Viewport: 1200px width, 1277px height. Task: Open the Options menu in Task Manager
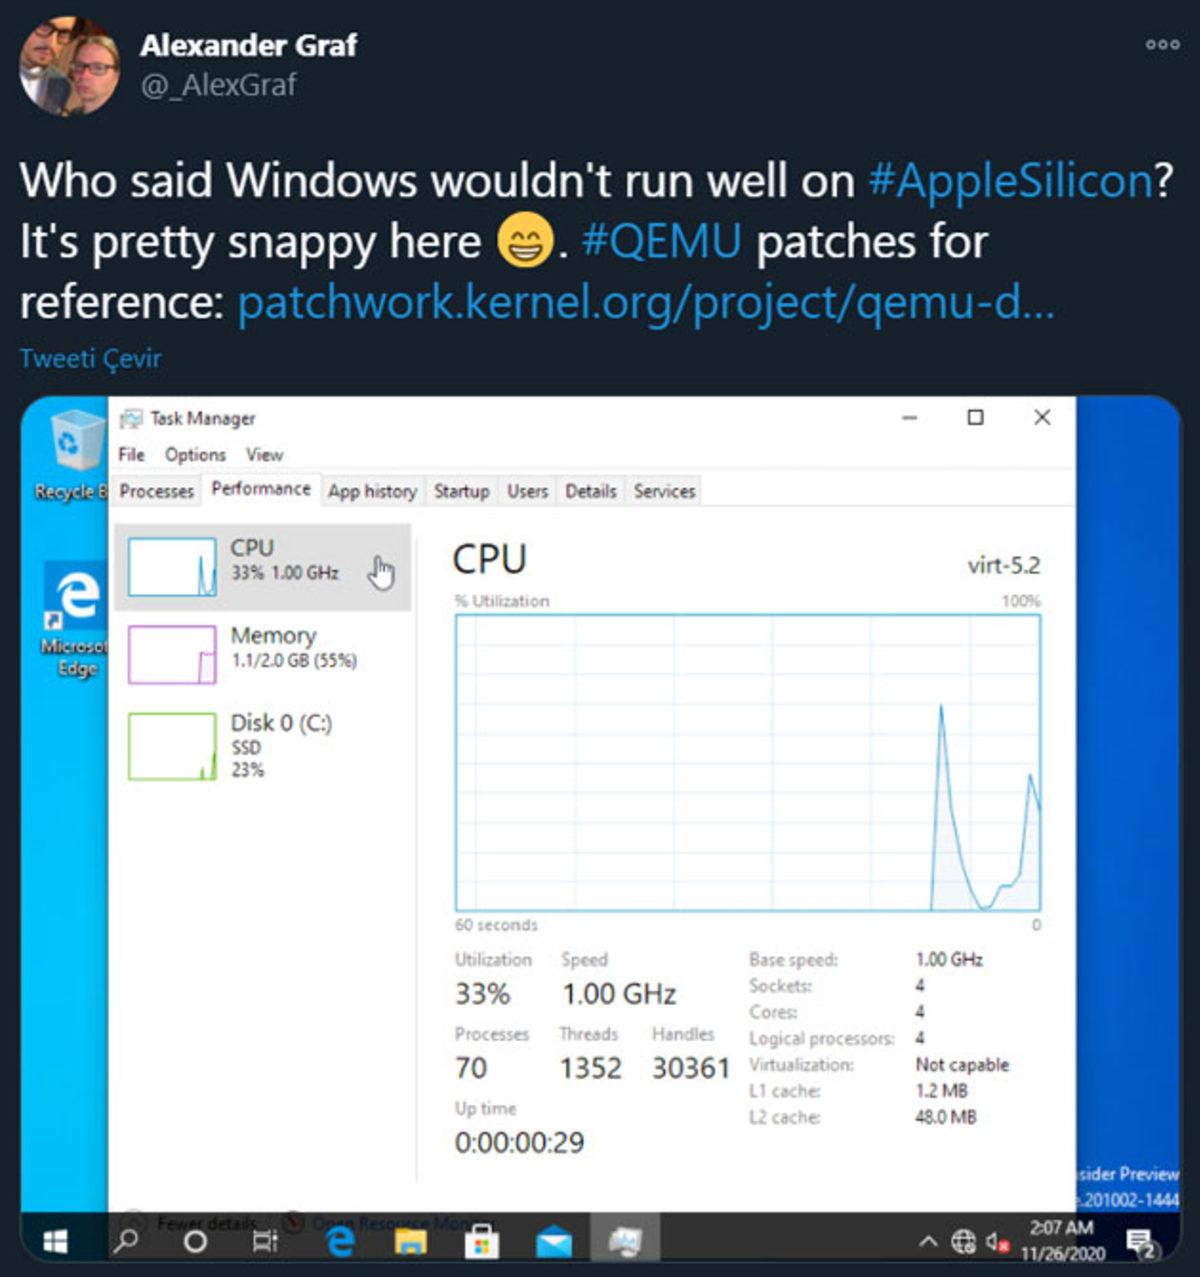[x=194, y=454]
